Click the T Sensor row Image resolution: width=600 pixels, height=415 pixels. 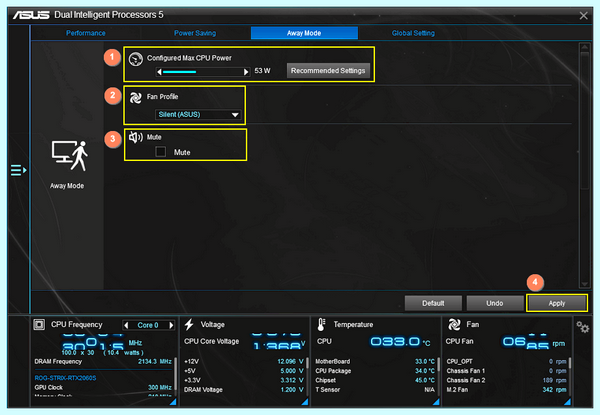(x=375, y=390)
